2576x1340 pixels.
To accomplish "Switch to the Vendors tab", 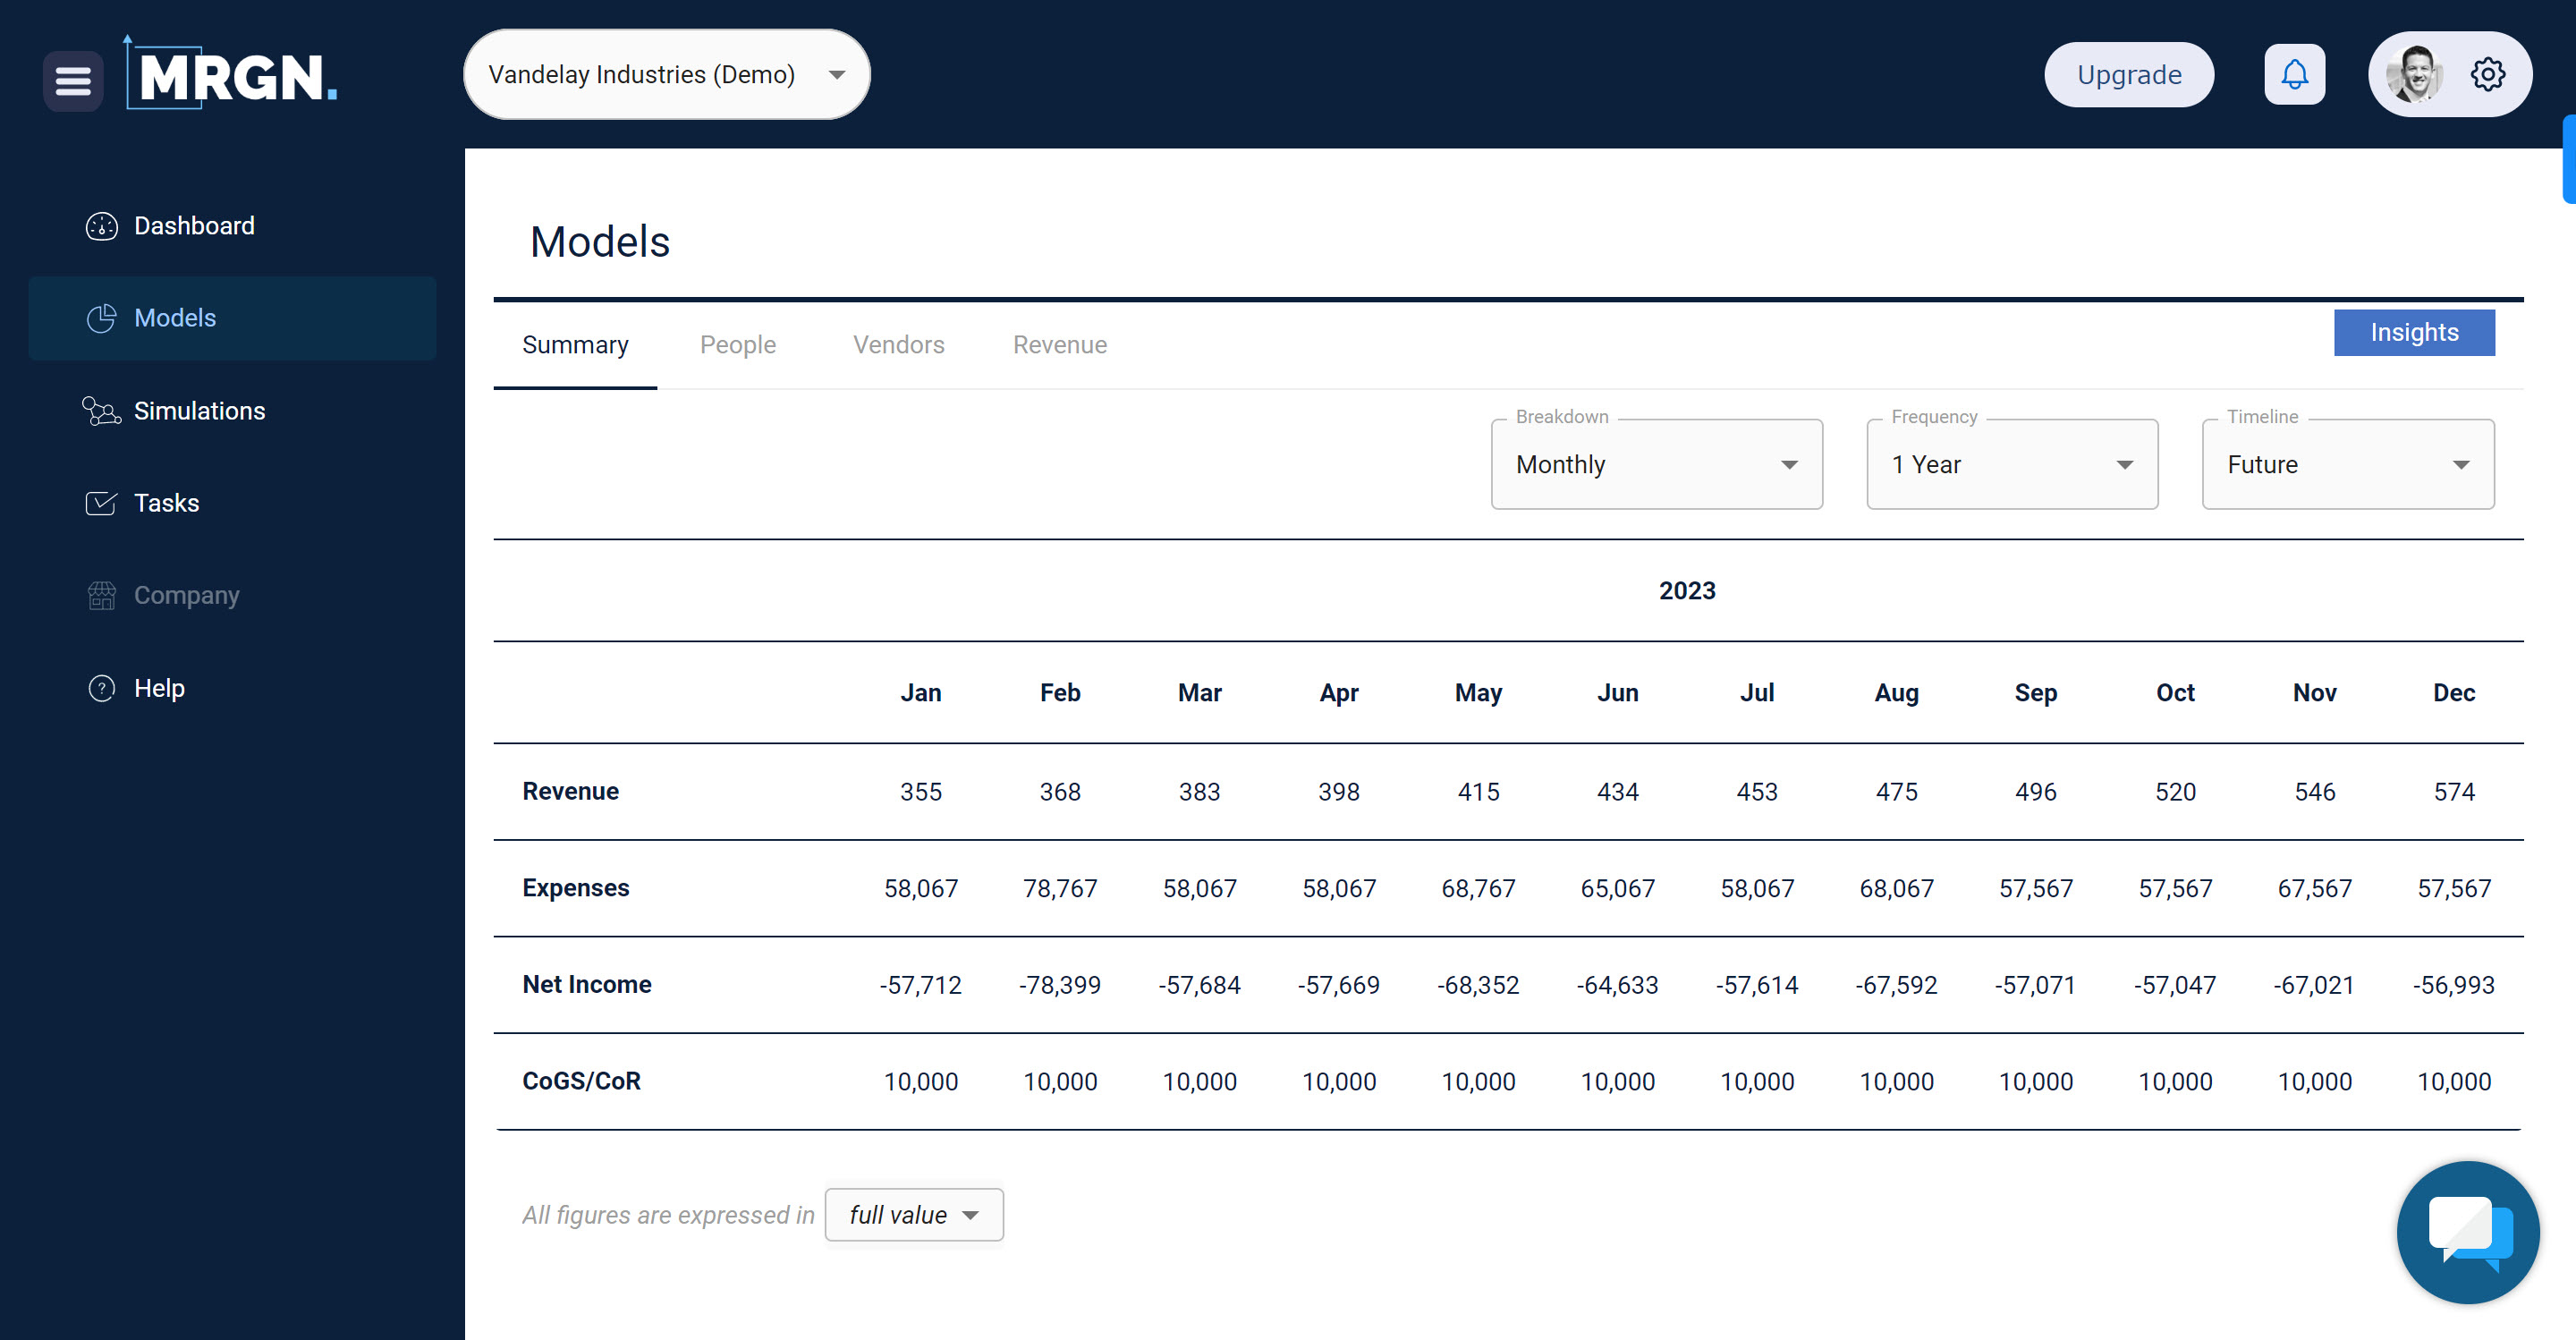I will click(898, 345).
